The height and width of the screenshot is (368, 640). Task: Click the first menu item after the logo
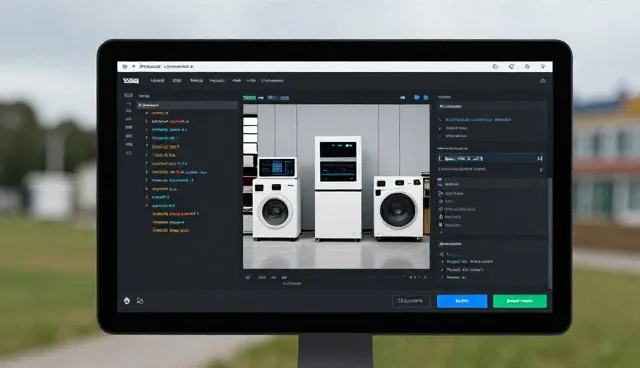coord(157,81)
